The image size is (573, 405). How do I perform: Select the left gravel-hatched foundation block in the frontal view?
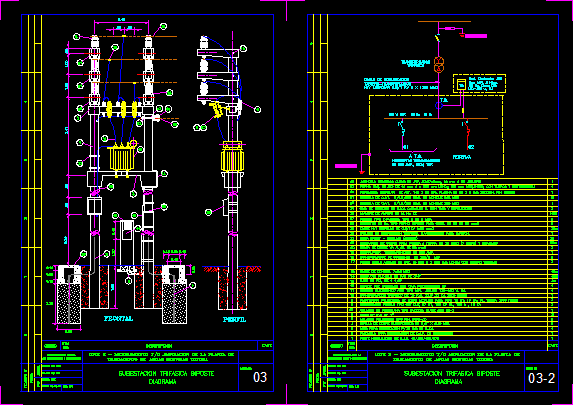[69, 303]
